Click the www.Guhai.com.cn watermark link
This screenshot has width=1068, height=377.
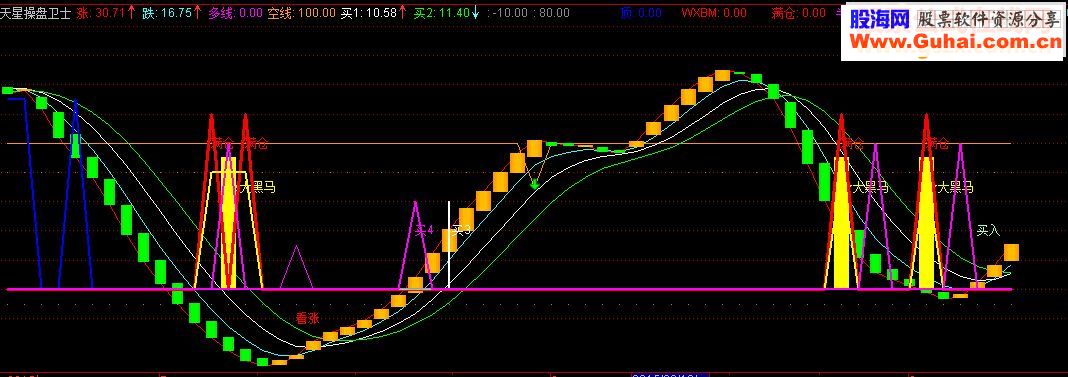click(x=952, y=43)
